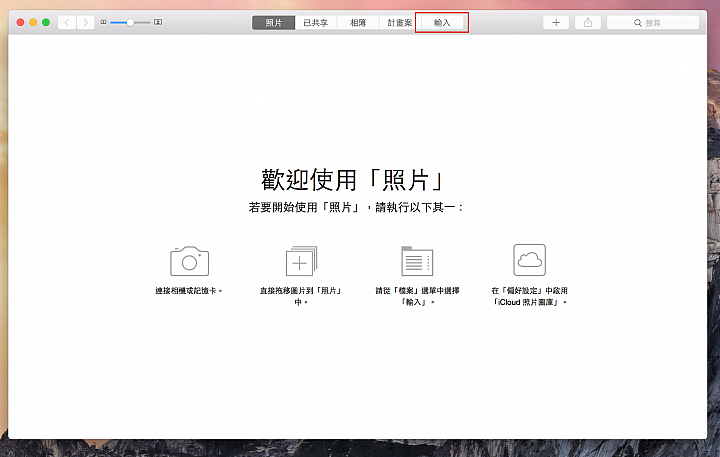Switch to the 輸入 tab
Screen dimensions: 720x457
point(442,23)
